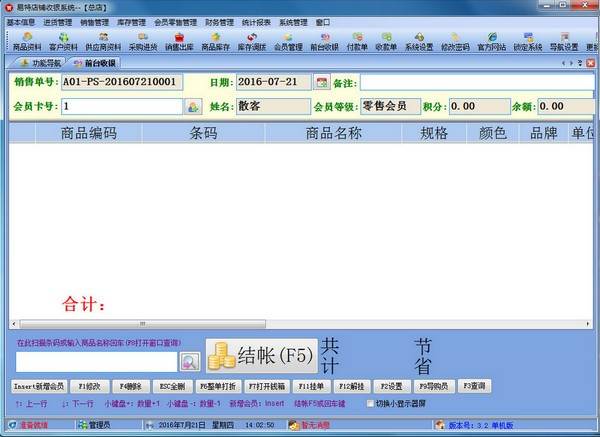Image resolution: width=600 pixels, height=437 pixels.
Task: Click the 锁定系统 toolbar icon
Action: 527,41
